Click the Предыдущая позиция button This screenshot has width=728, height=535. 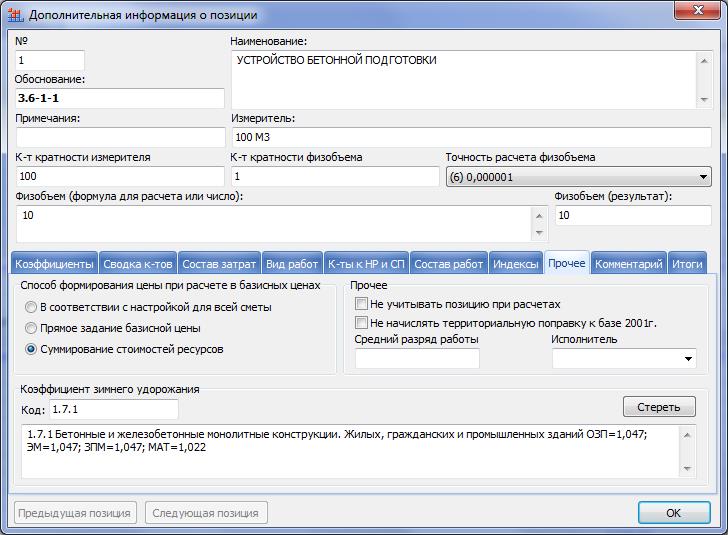coord(75,513)
